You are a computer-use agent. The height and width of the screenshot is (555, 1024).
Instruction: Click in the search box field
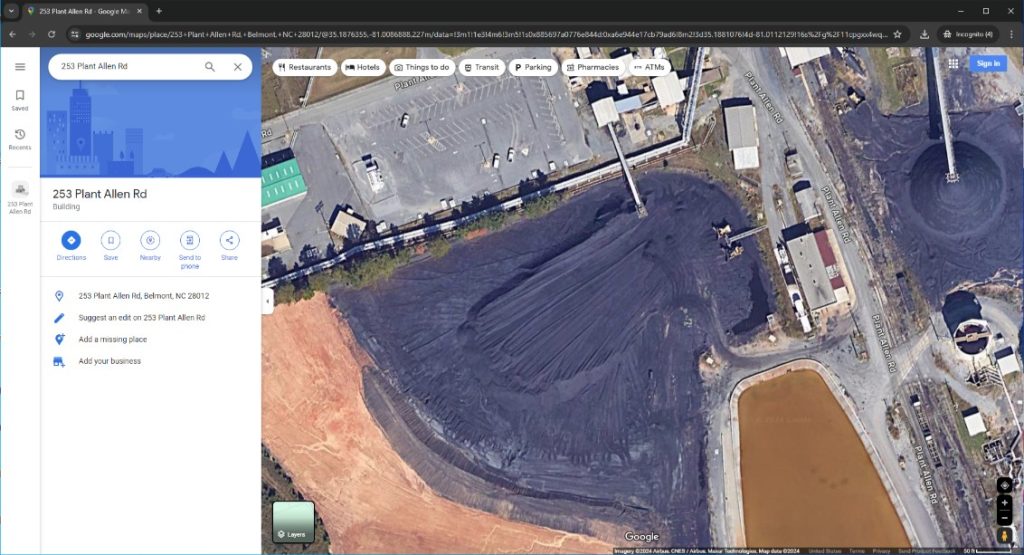(x=125, y=67)
